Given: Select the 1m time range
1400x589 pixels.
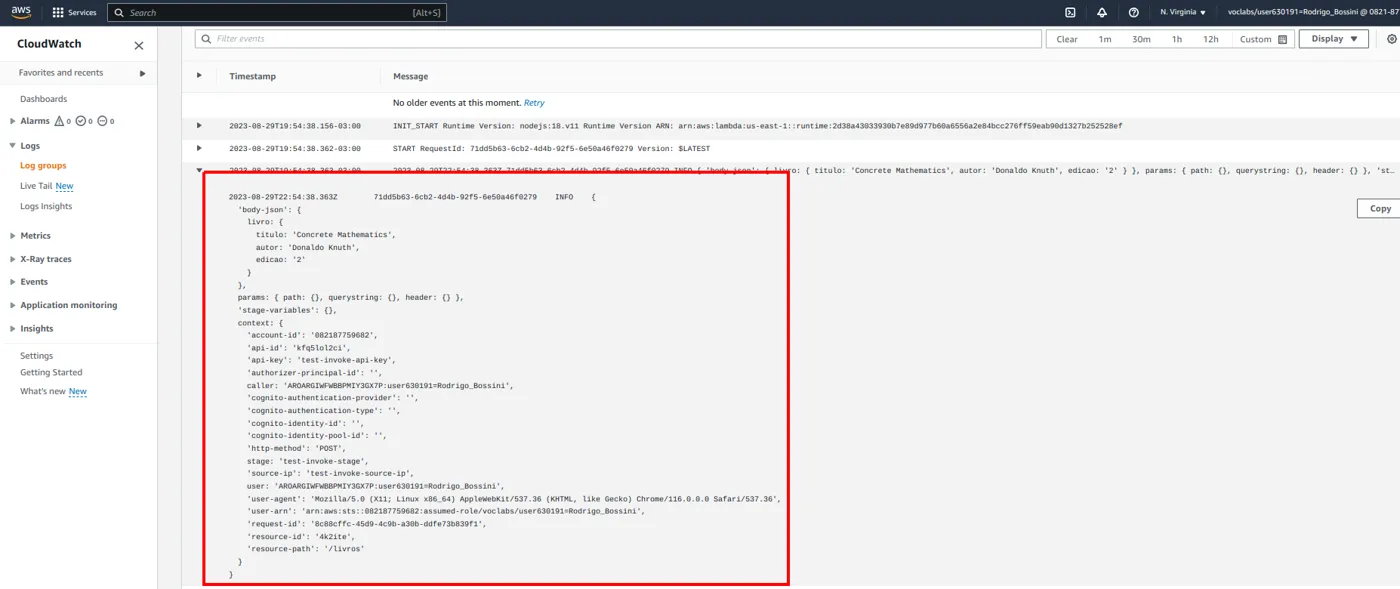Looking at the screenshot, I should tap(1105, 39).
